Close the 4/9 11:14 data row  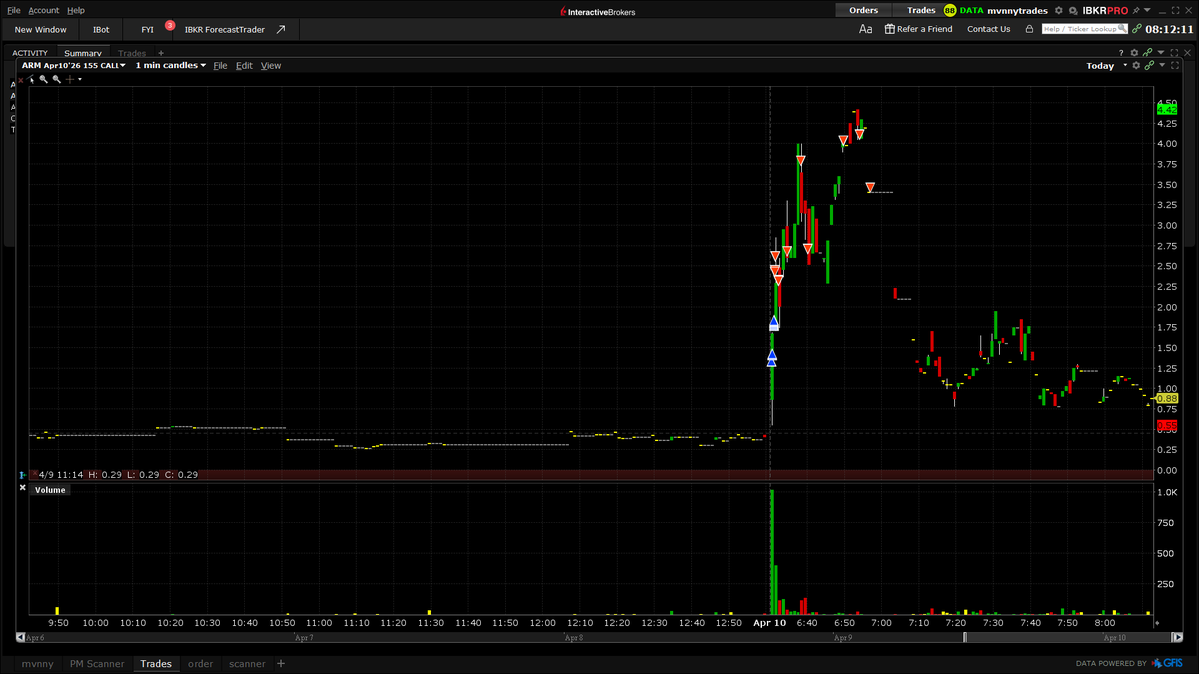coord(34,475)
